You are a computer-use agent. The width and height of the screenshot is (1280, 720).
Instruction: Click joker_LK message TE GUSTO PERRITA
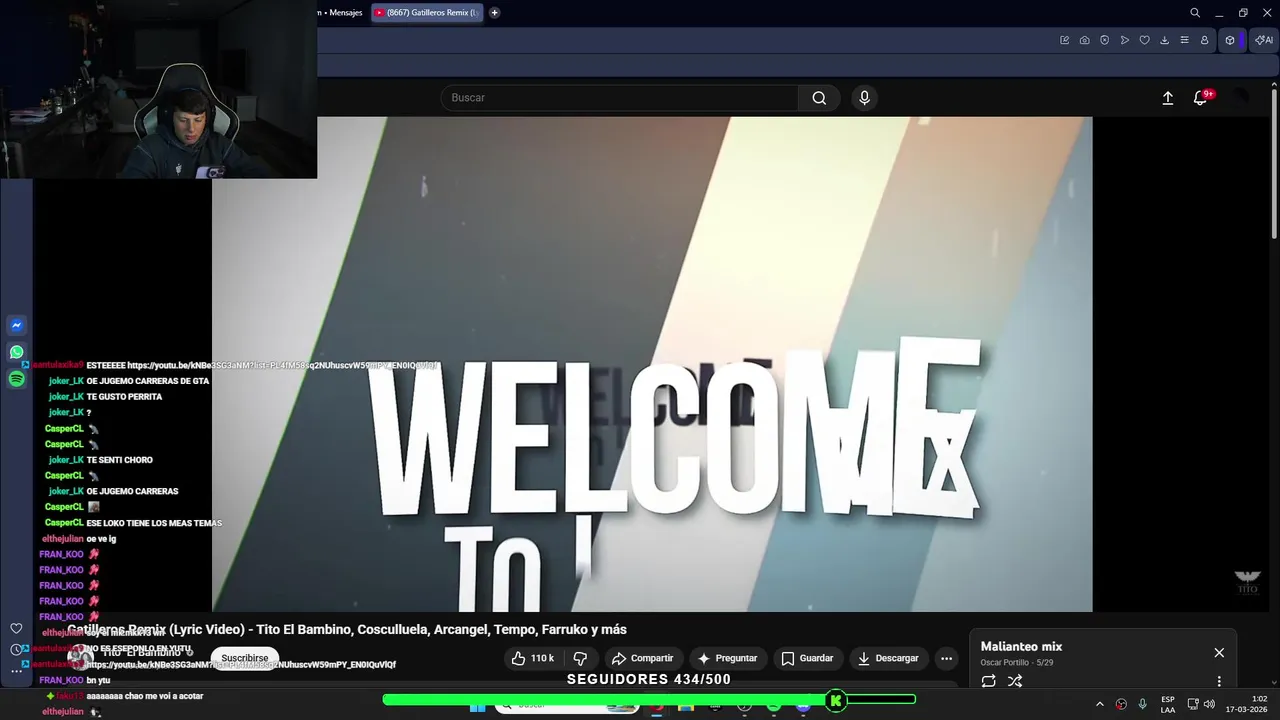124,397
